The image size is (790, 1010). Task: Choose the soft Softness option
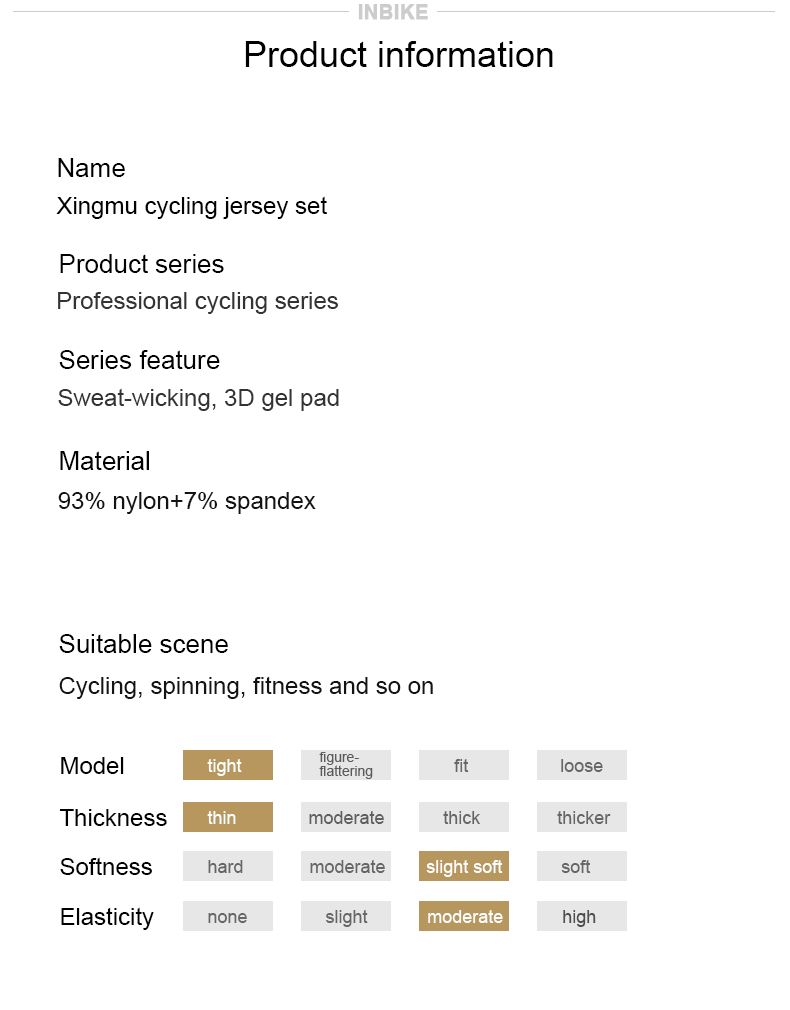(x=581, y=866)
